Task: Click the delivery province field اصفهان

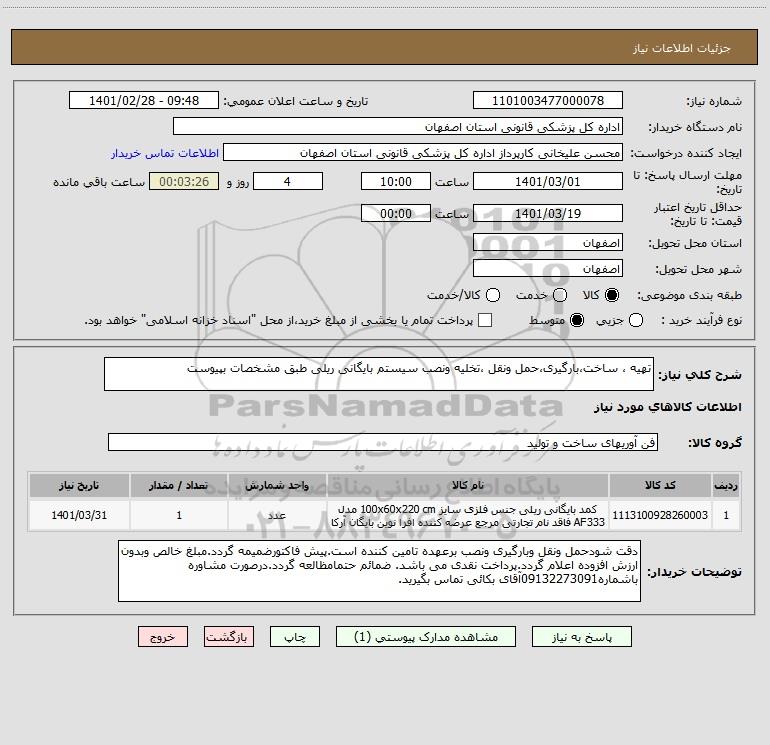Action: [x=548, y=243]
